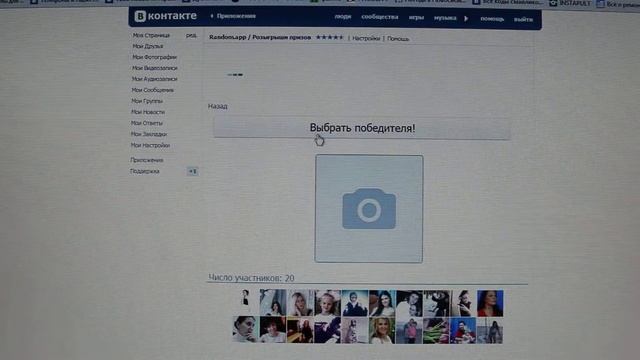Open сообщества in top menu

380,17
